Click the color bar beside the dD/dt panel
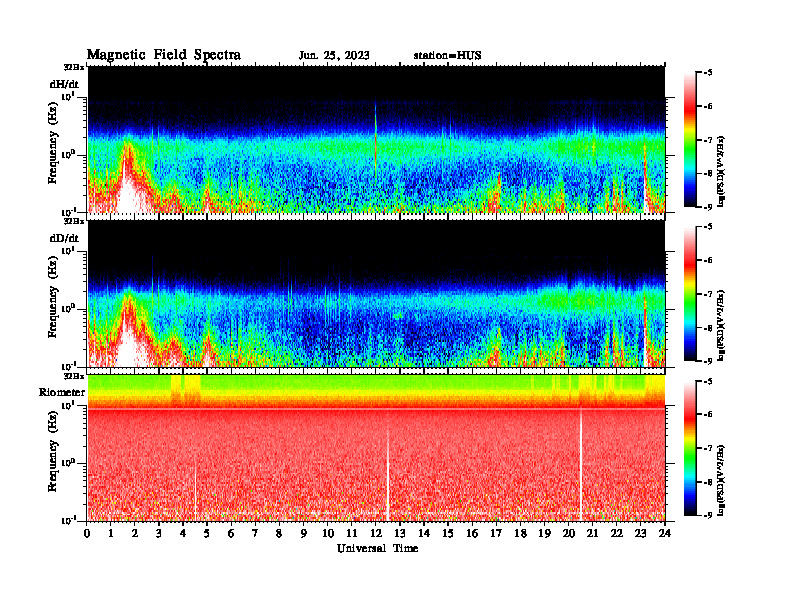 pyautogui.click(x=690, y=294)
